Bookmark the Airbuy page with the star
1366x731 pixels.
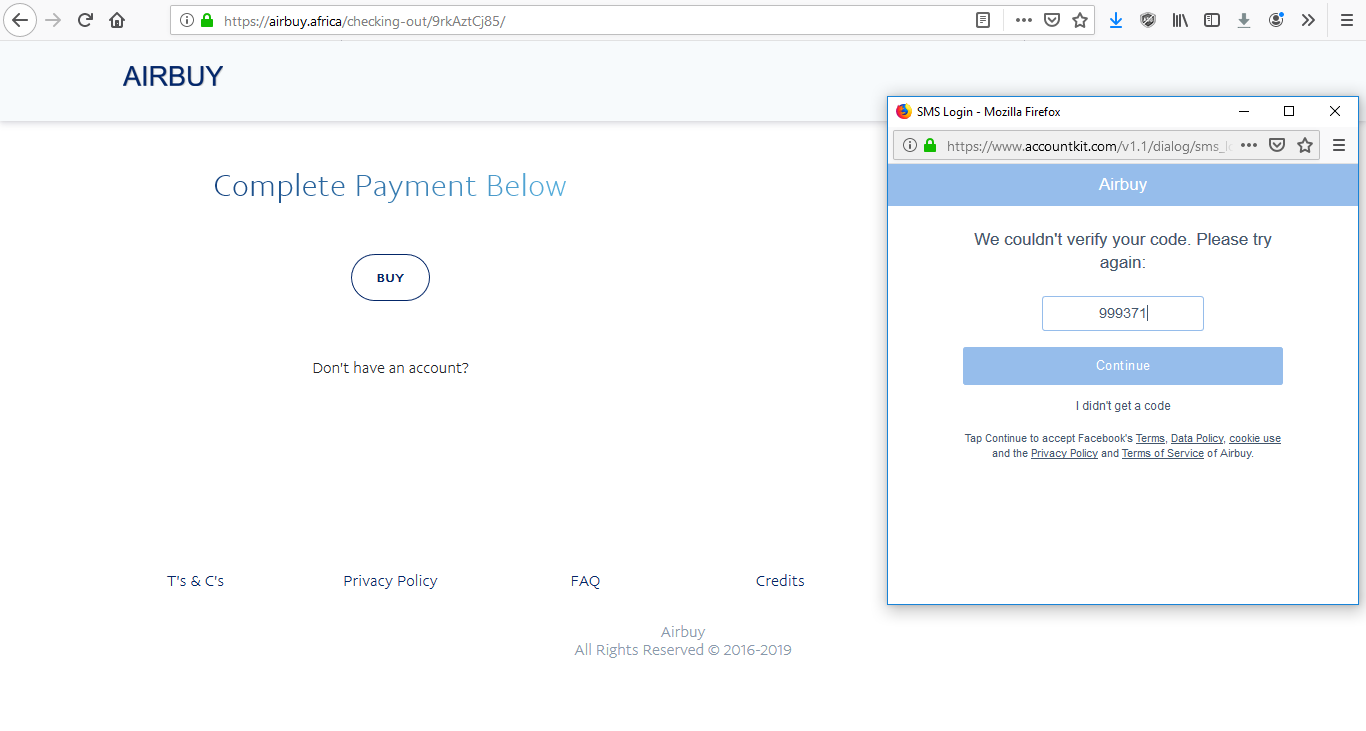[x=1080, y=20]
